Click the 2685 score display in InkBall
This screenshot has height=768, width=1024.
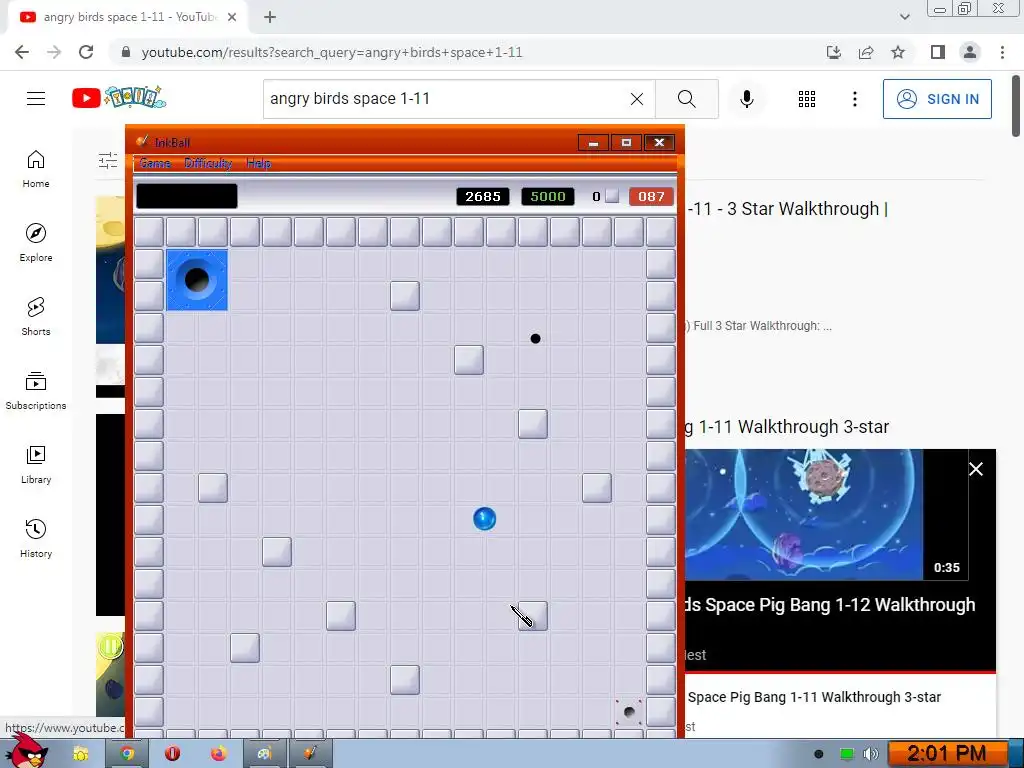click(x=483, y=197)
